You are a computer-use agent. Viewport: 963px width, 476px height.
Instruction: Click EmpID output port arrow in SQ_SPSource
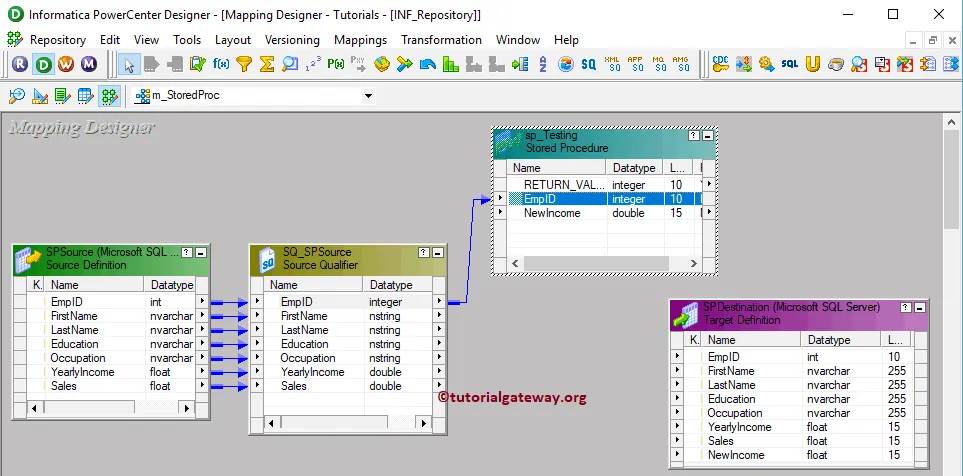(x=439, y=301)
